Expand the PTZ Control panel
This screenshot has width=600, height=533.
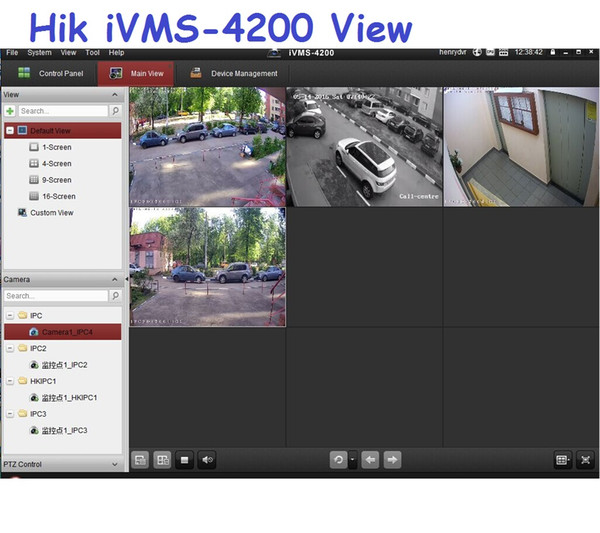click(x=114, y=464)
